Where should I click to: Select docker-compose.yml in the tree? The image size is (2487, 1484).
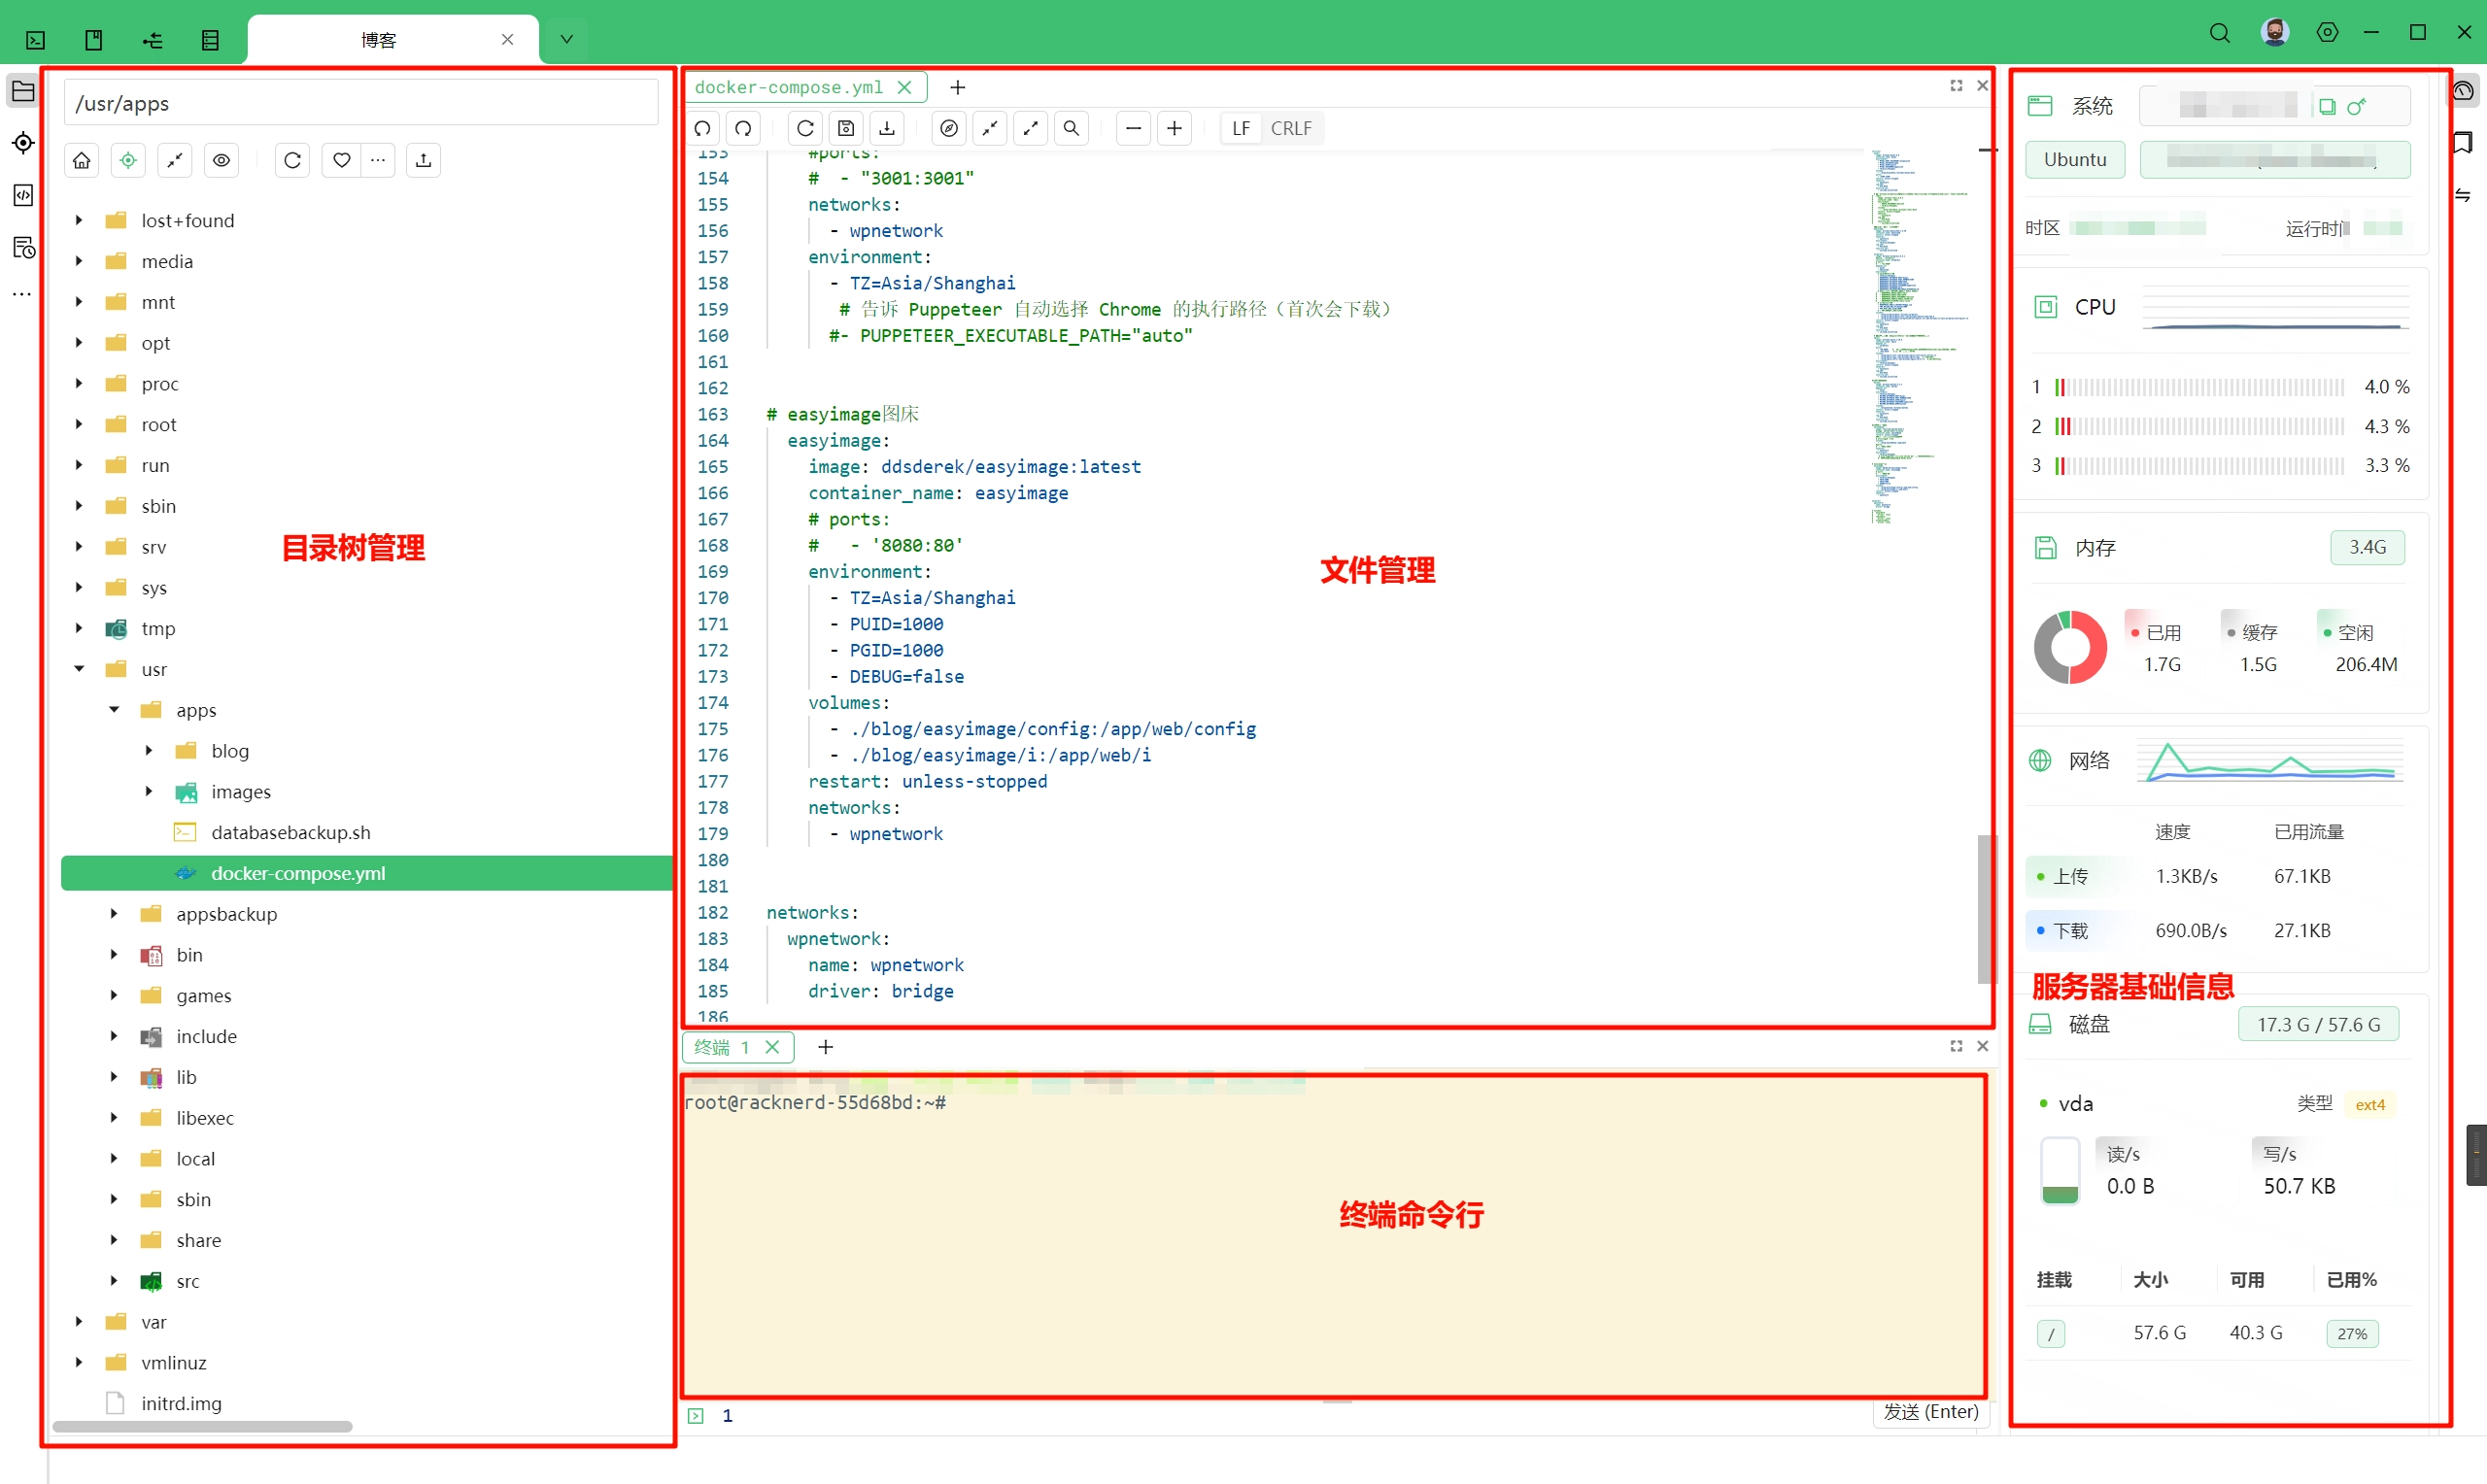[x=366, y=873]
